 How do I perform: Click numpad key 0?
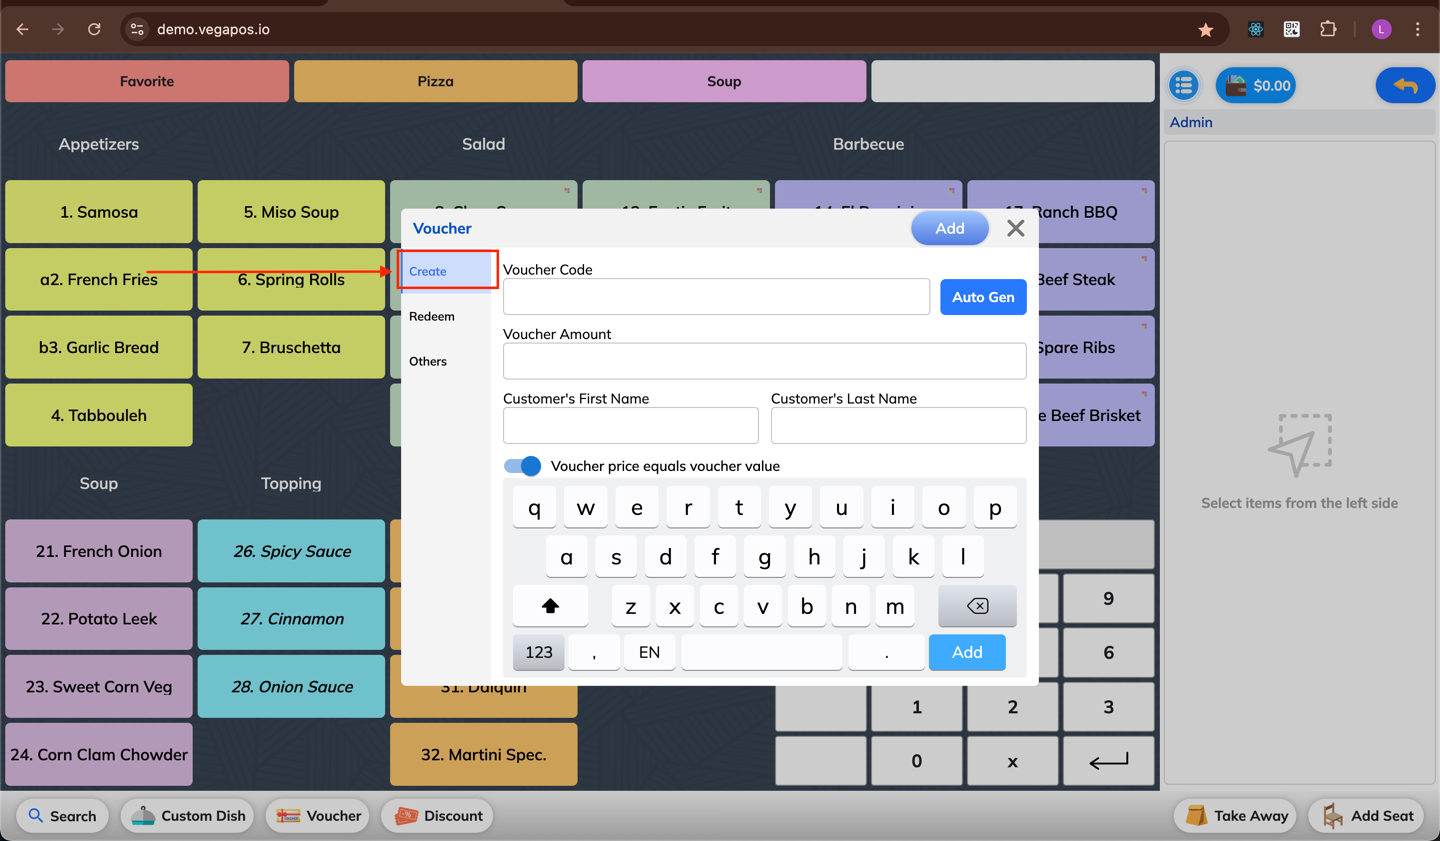916,761
